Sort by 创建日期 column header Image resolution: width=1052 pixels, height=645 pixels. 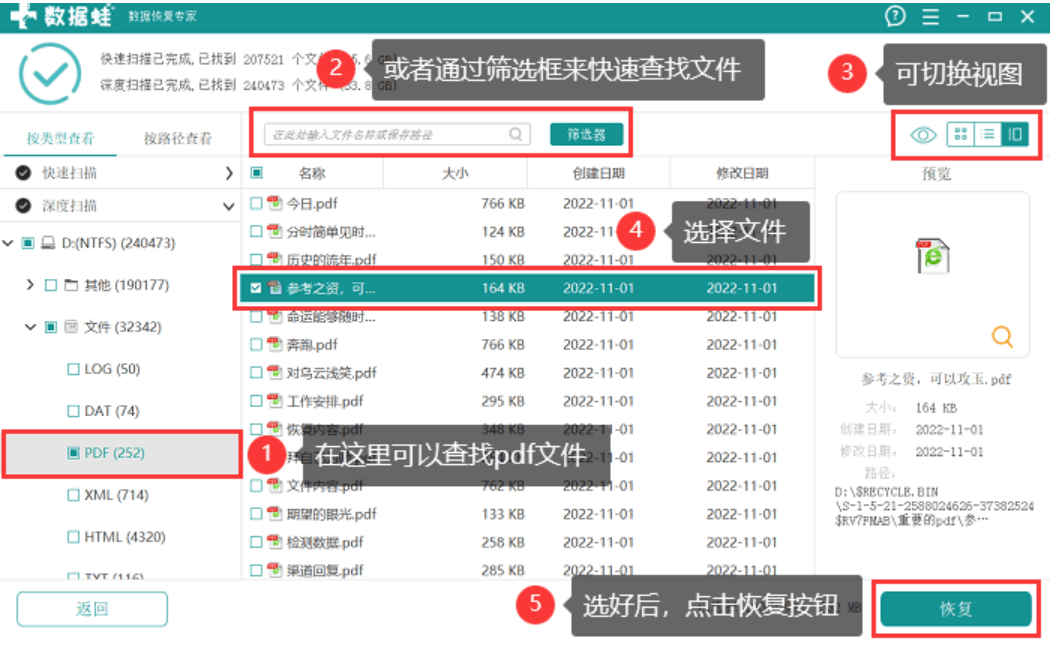[598, 173]
